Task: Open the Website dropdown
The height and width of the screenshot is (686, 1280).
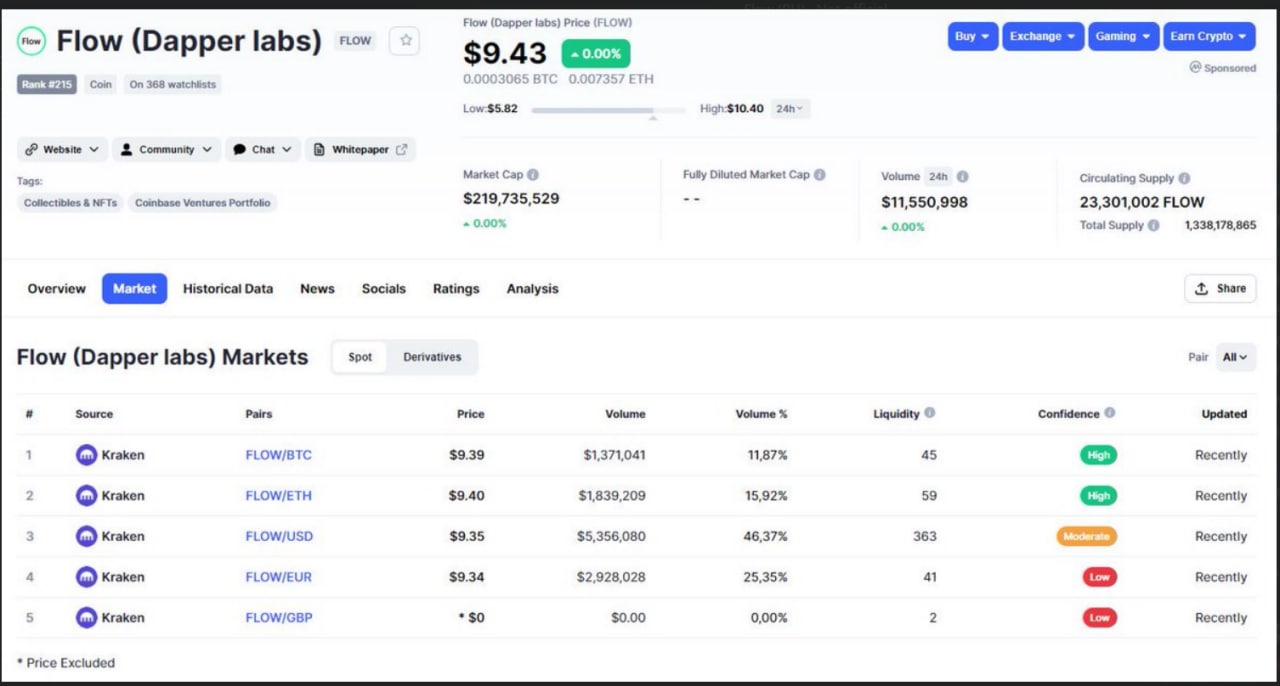Action: [62, 150]
